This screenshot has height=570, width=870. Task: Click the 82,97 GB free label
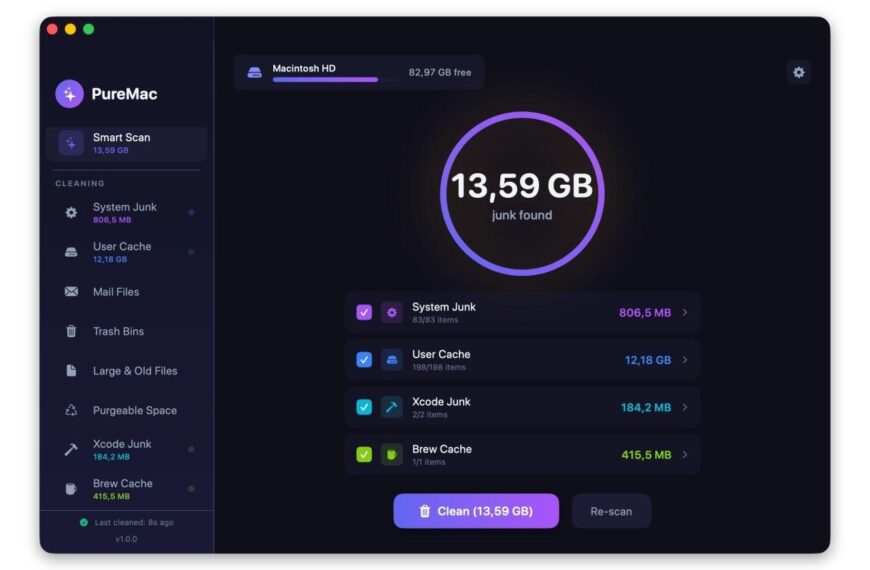[x=440, y=72]
